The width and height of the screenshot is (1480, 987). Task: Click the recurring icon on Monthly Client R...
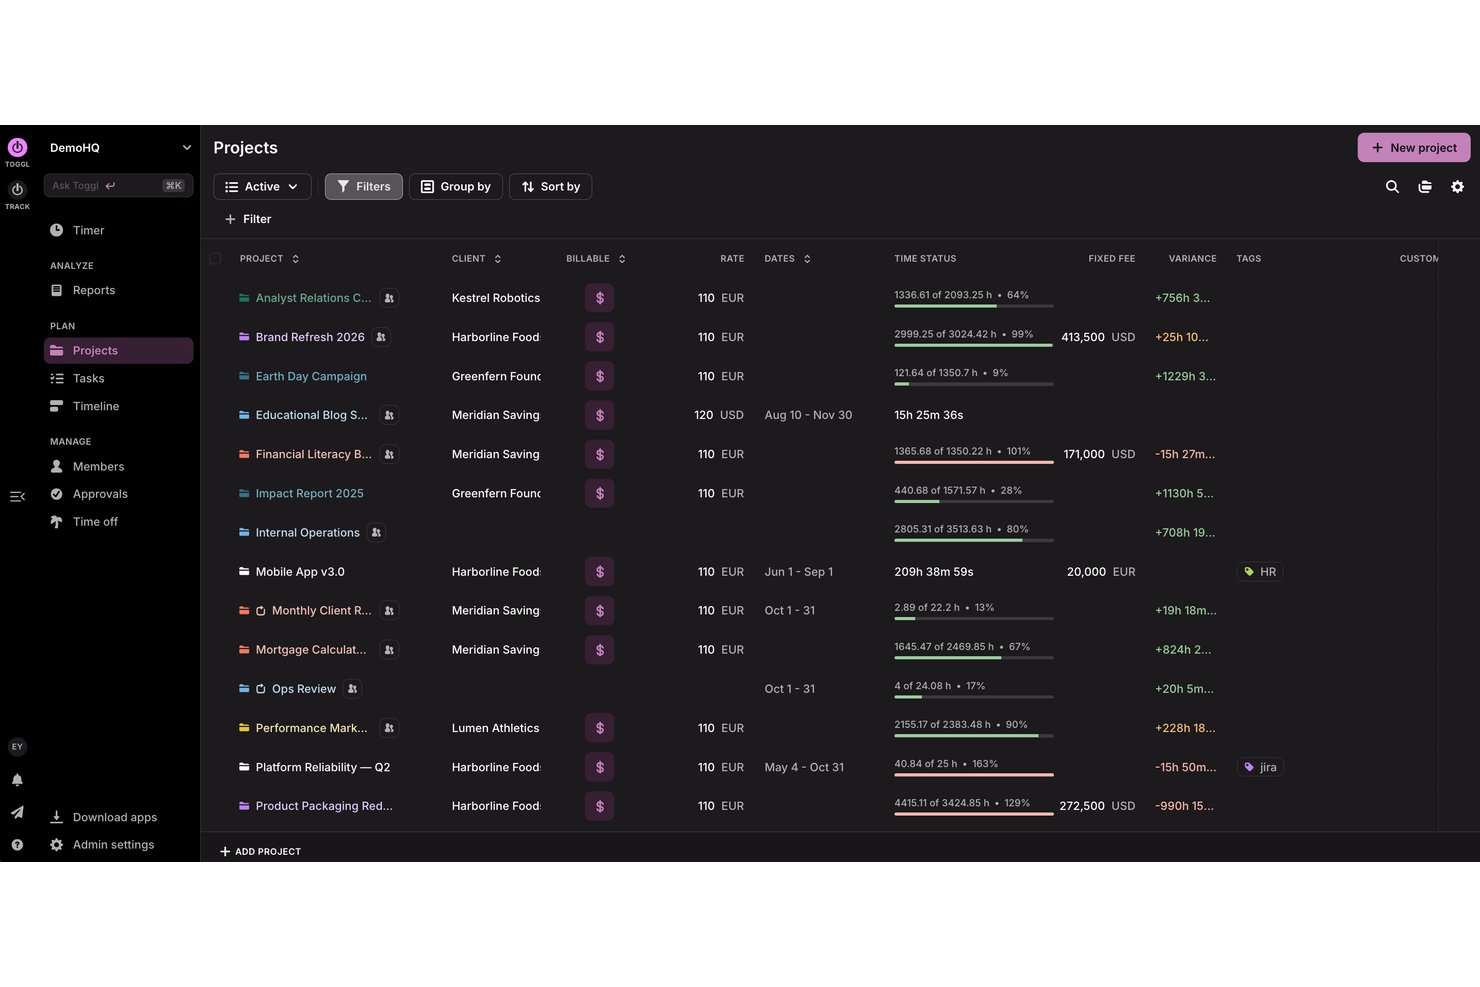click(261, 611)
